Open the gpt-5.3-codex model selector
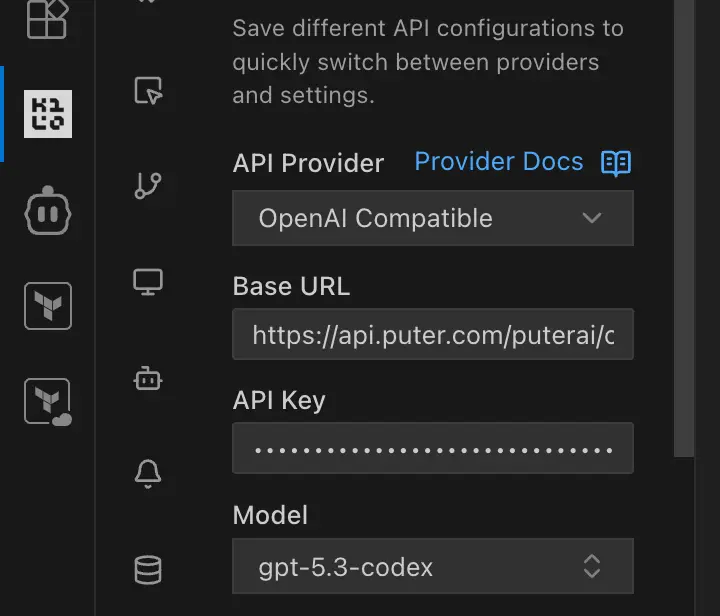 [x=433, y=566]
